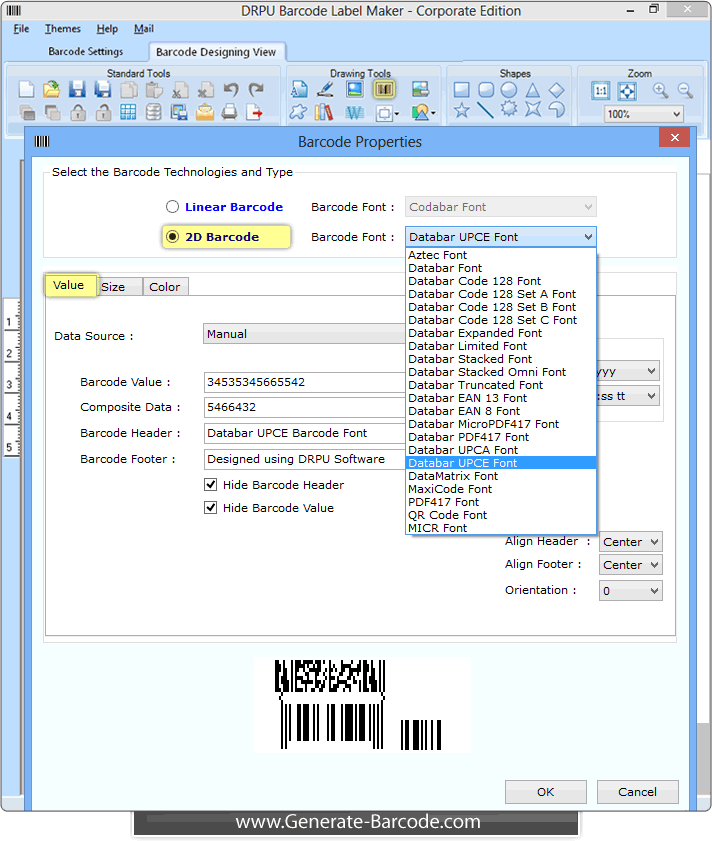Click the Print icon in Standard Tools

point(230,112)
